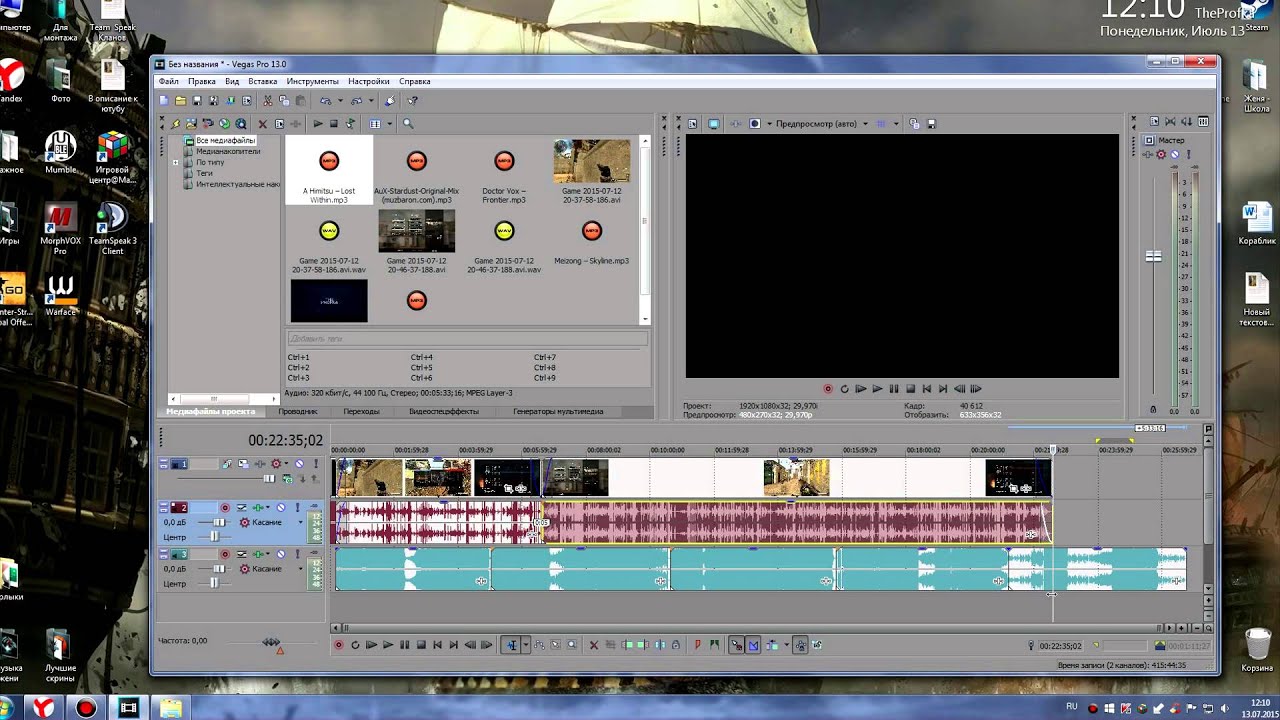Viewport: 1280px width, 720px height.
Task: Open automation mode dropdown on track 2
Action: pyautogui.click(x=300, y=522)
